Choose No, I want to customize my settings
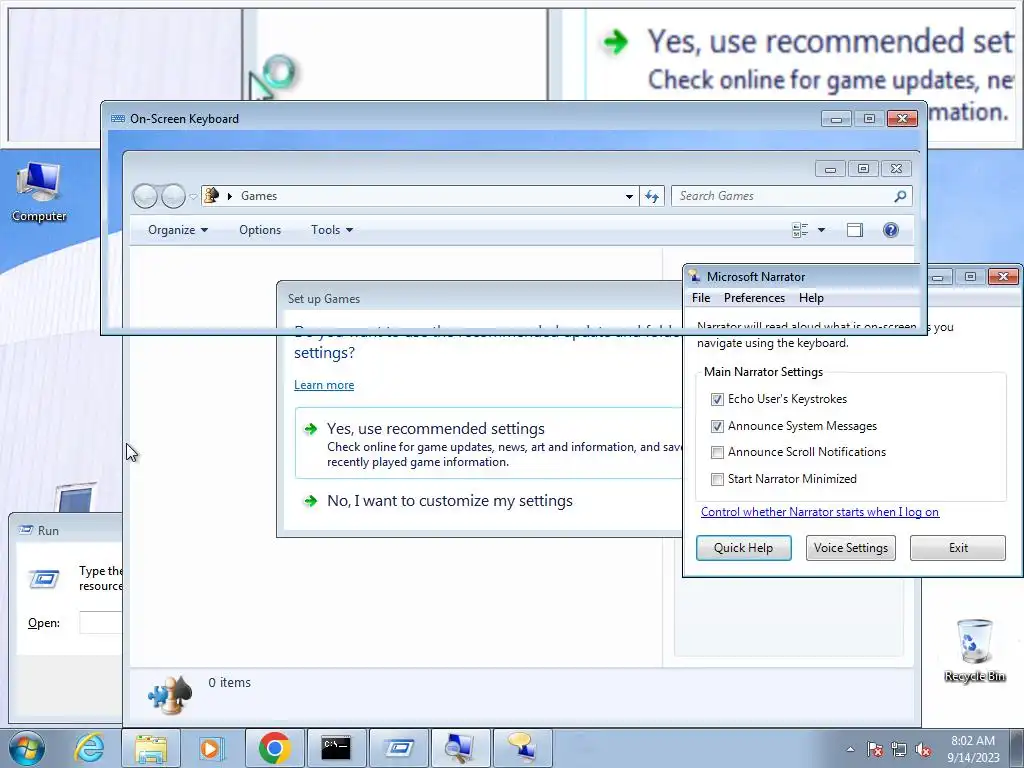Image resolution: width=1024 pixels, height=768 pixels. 449,501
